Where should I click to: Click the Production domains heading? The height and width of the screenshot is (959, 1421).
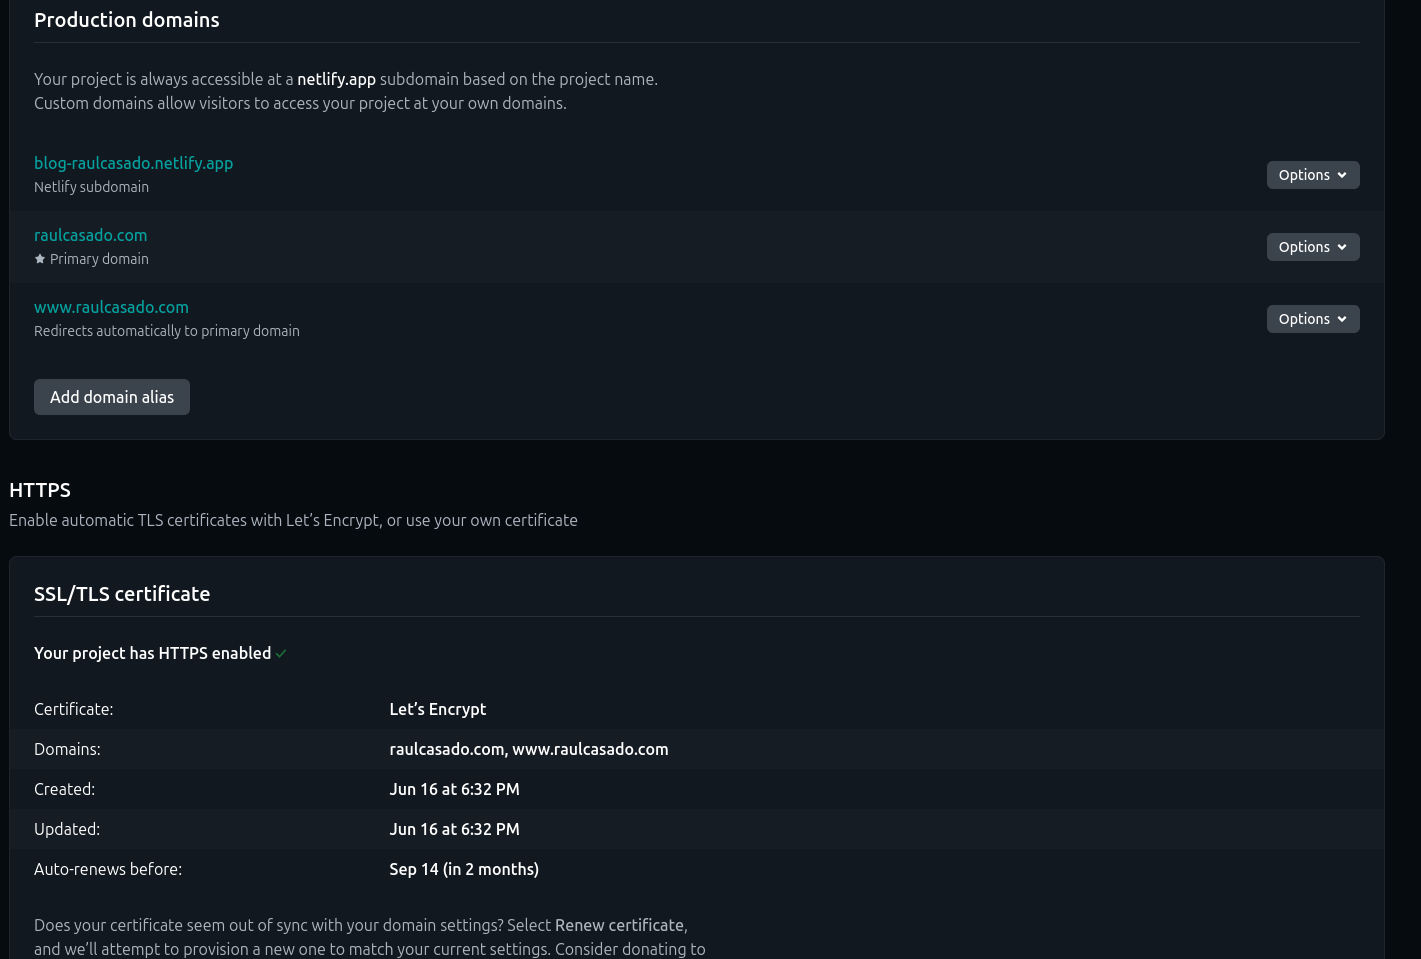[x=127, y=20]
